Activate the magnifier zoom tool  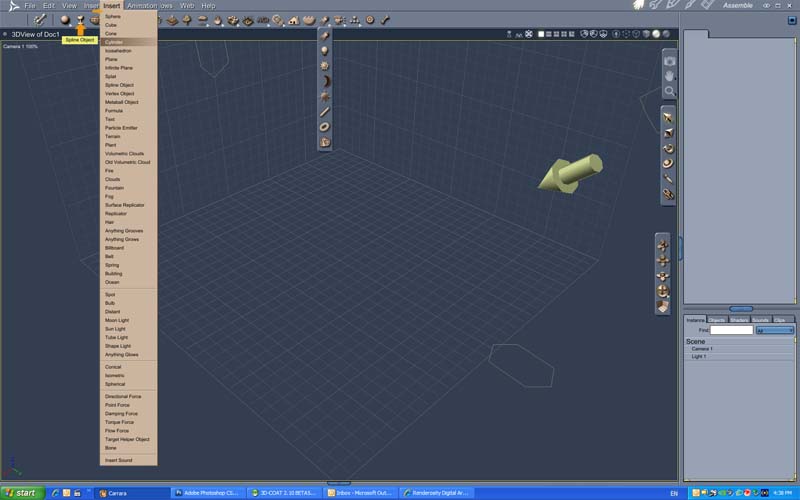669,91
